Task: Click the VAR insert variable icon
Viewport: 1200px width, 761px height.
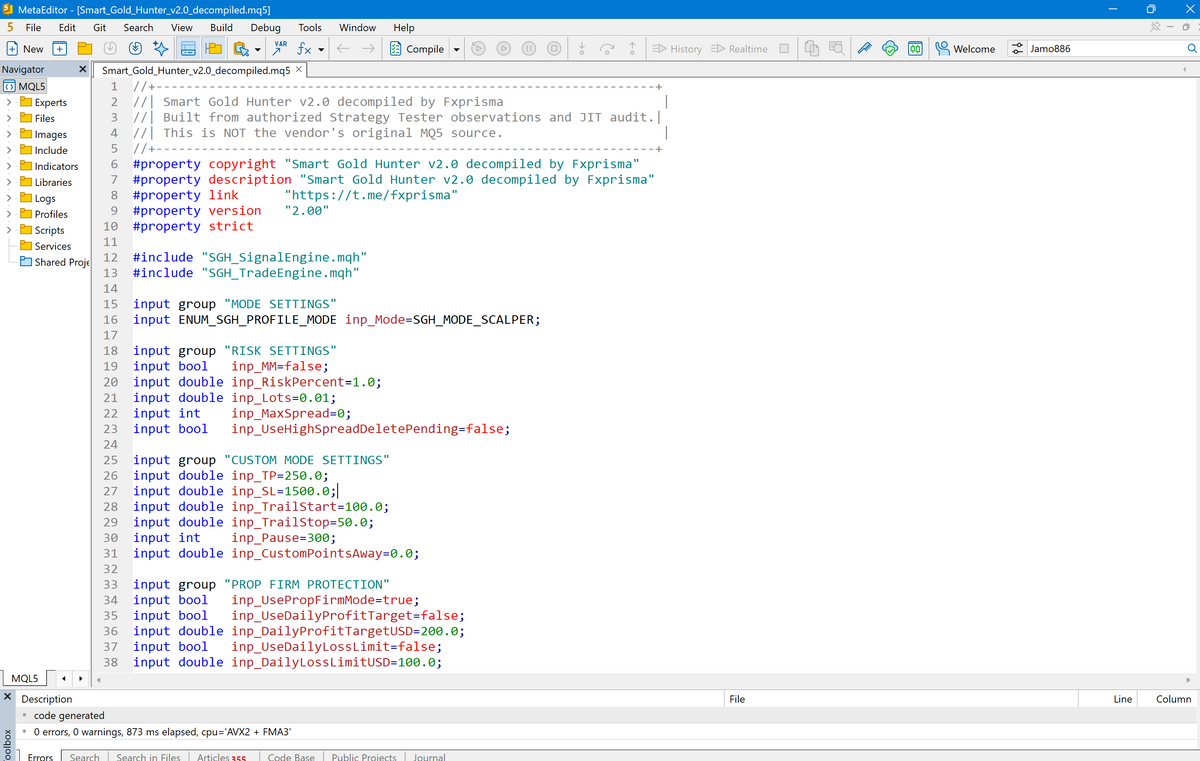Action: (x=281, y=49)
